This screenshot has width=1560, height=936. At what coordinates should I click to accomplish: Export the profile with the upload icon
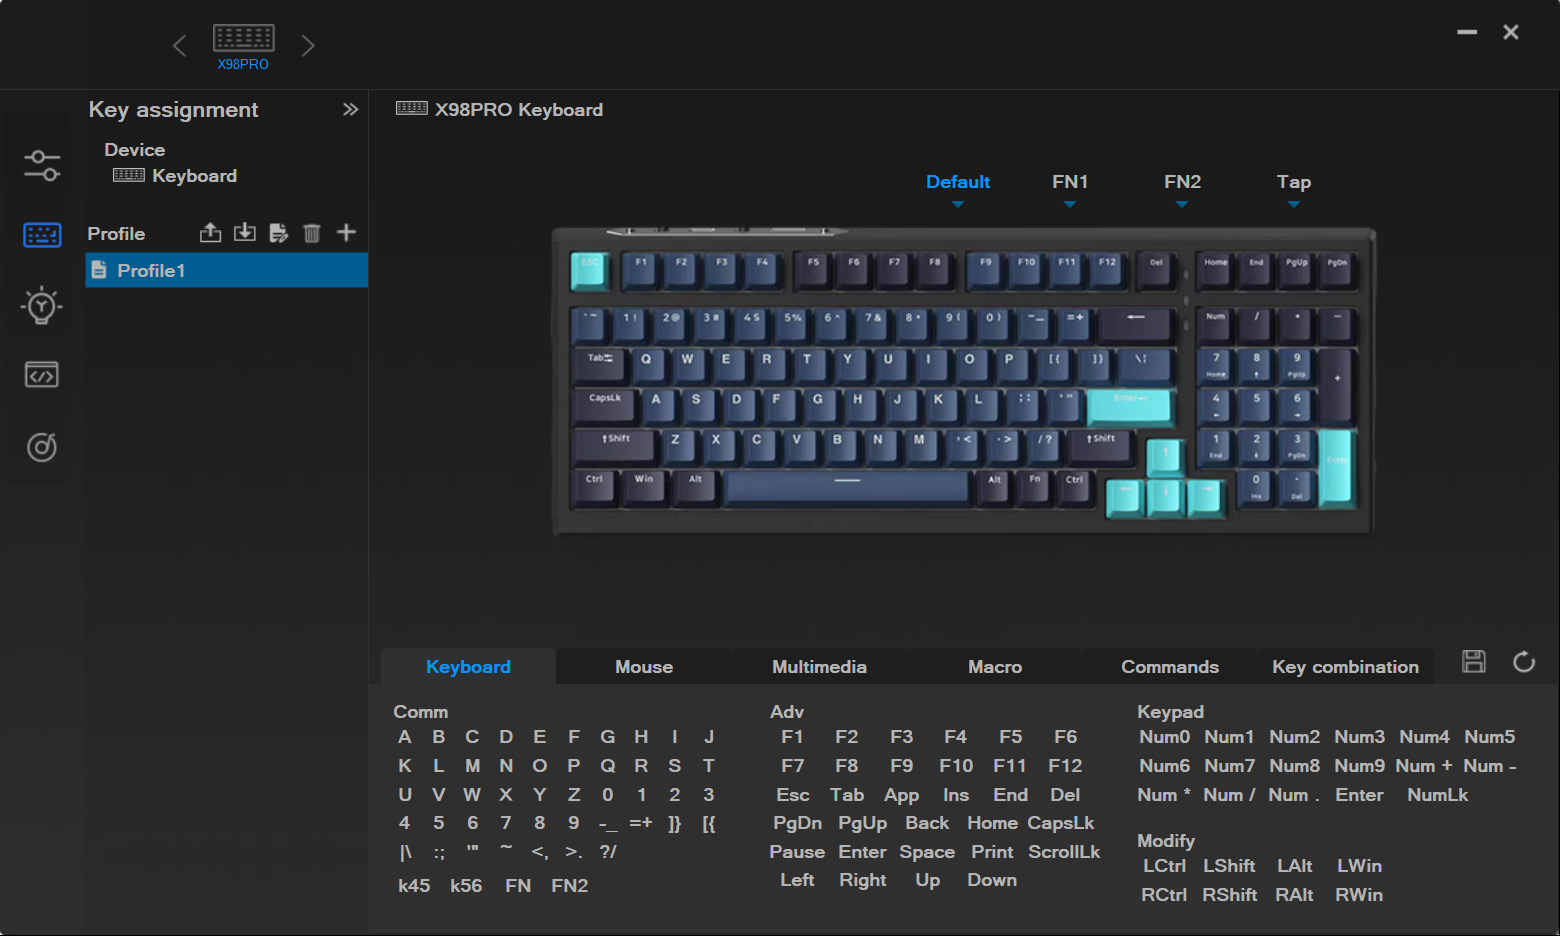tap(210, 233)
